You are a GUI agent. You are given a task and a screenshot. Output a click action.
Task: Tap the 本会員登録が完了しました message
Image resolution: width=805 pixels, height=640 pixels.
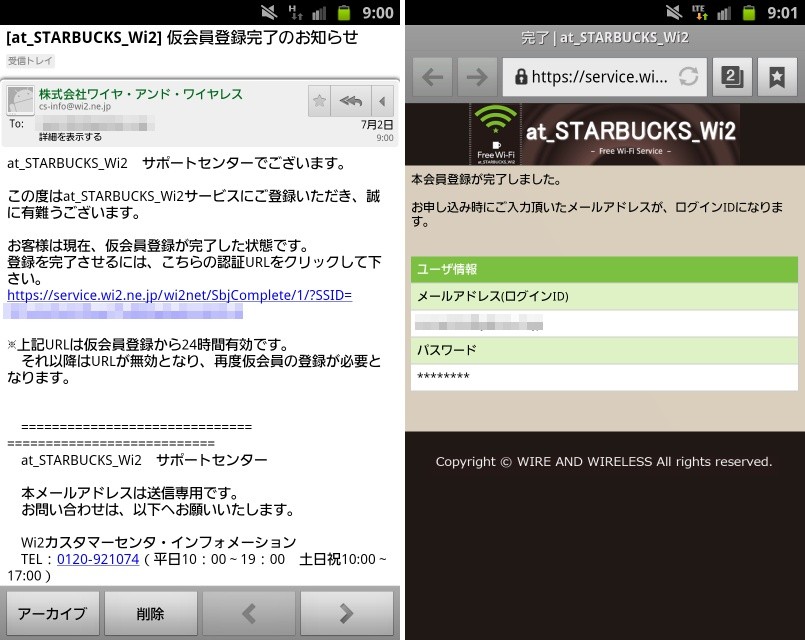coord(486,180)
